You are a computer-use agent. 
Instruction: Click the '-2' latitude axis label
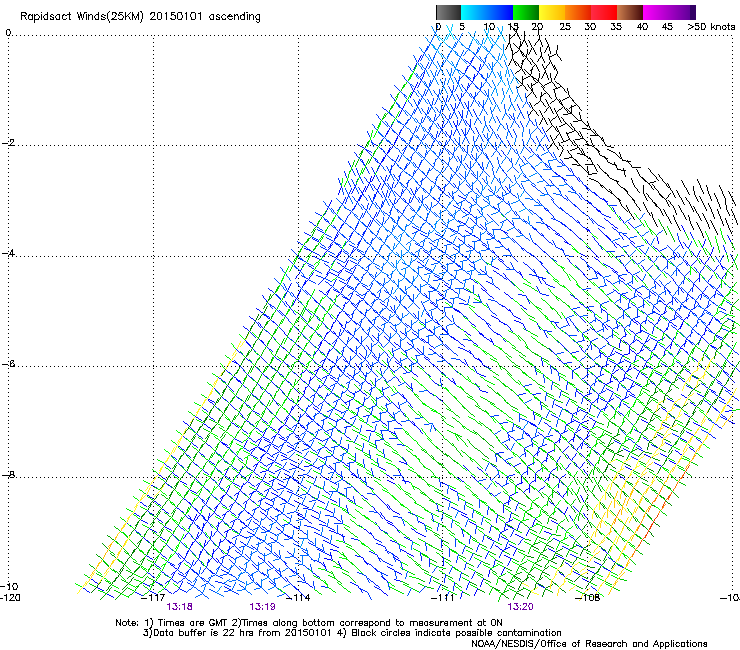(x=8, y=143)
